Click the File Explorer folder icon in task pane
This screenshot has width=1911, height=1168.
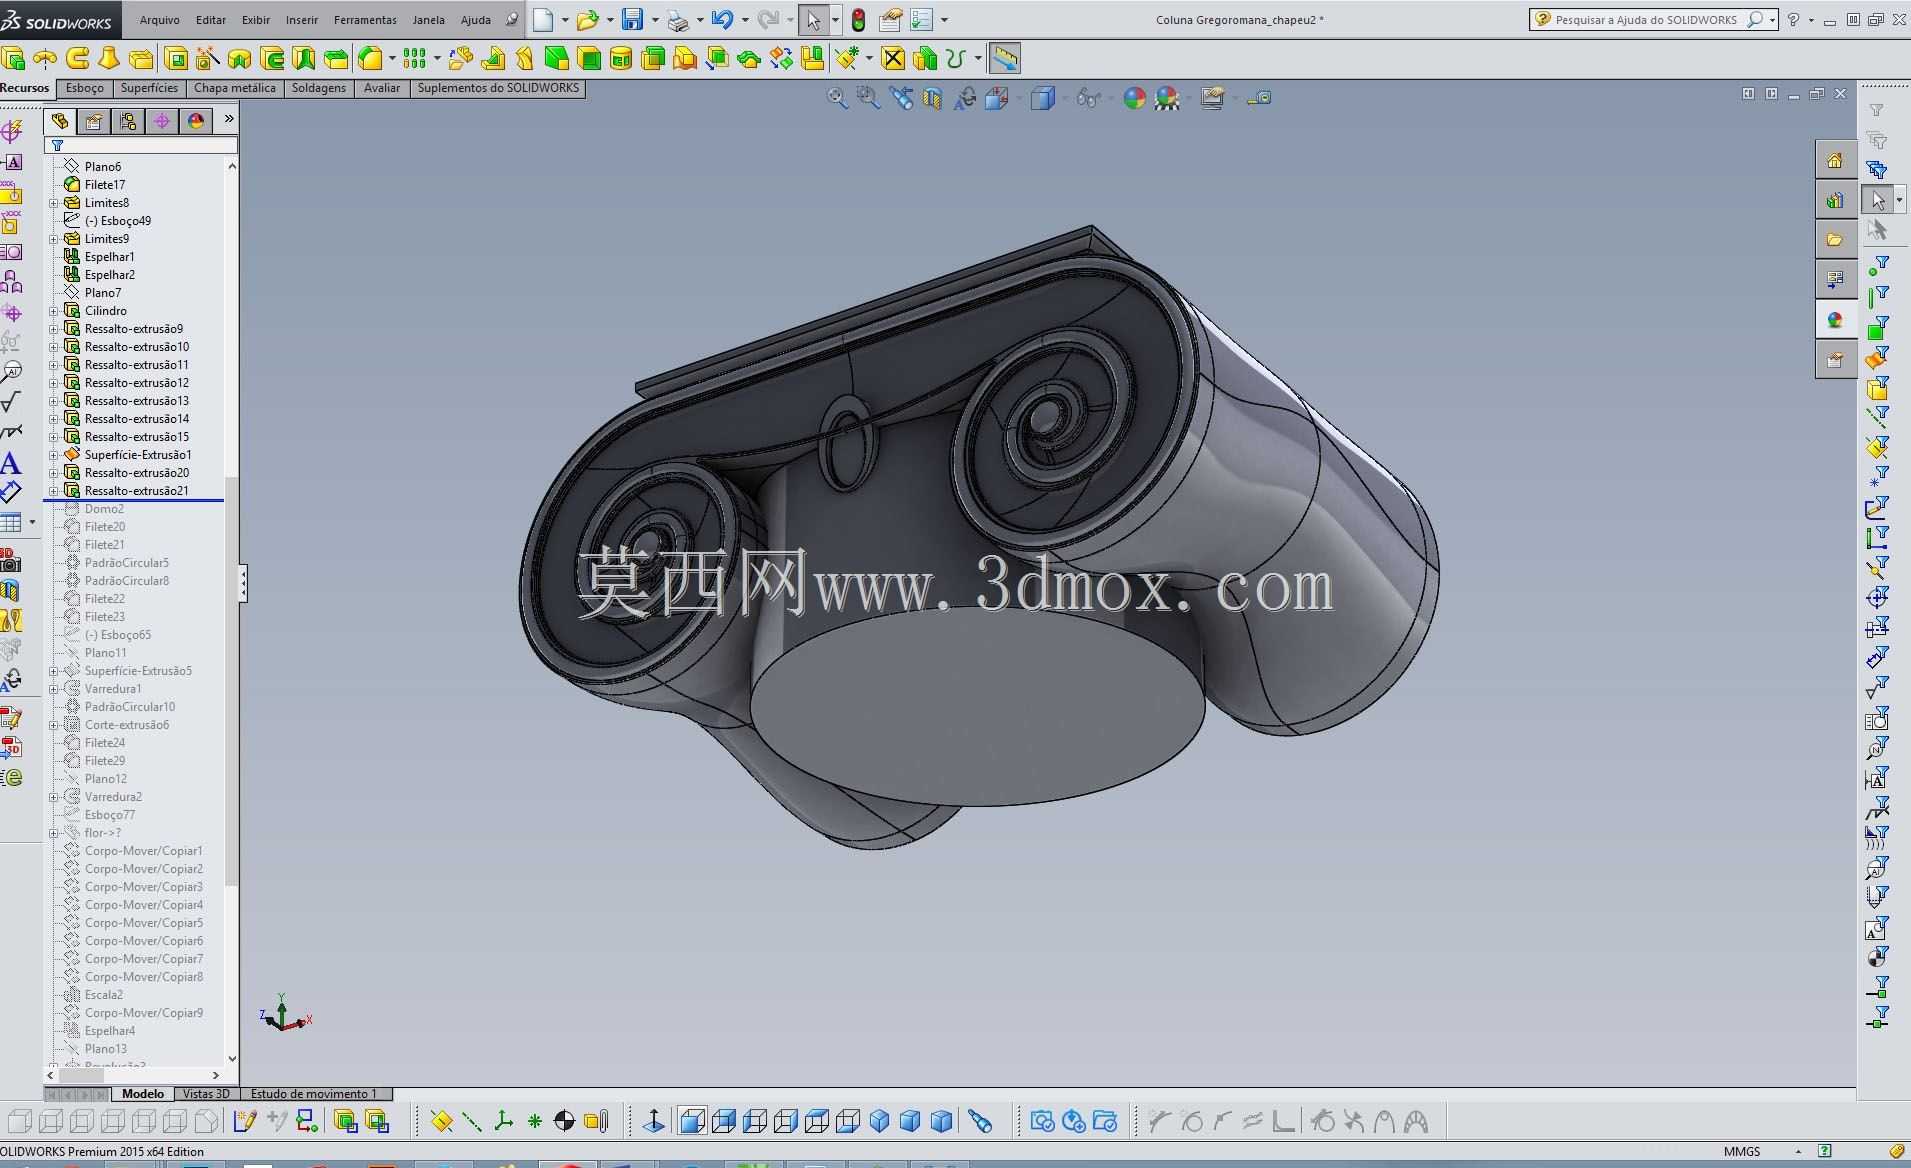(1835, 240)
